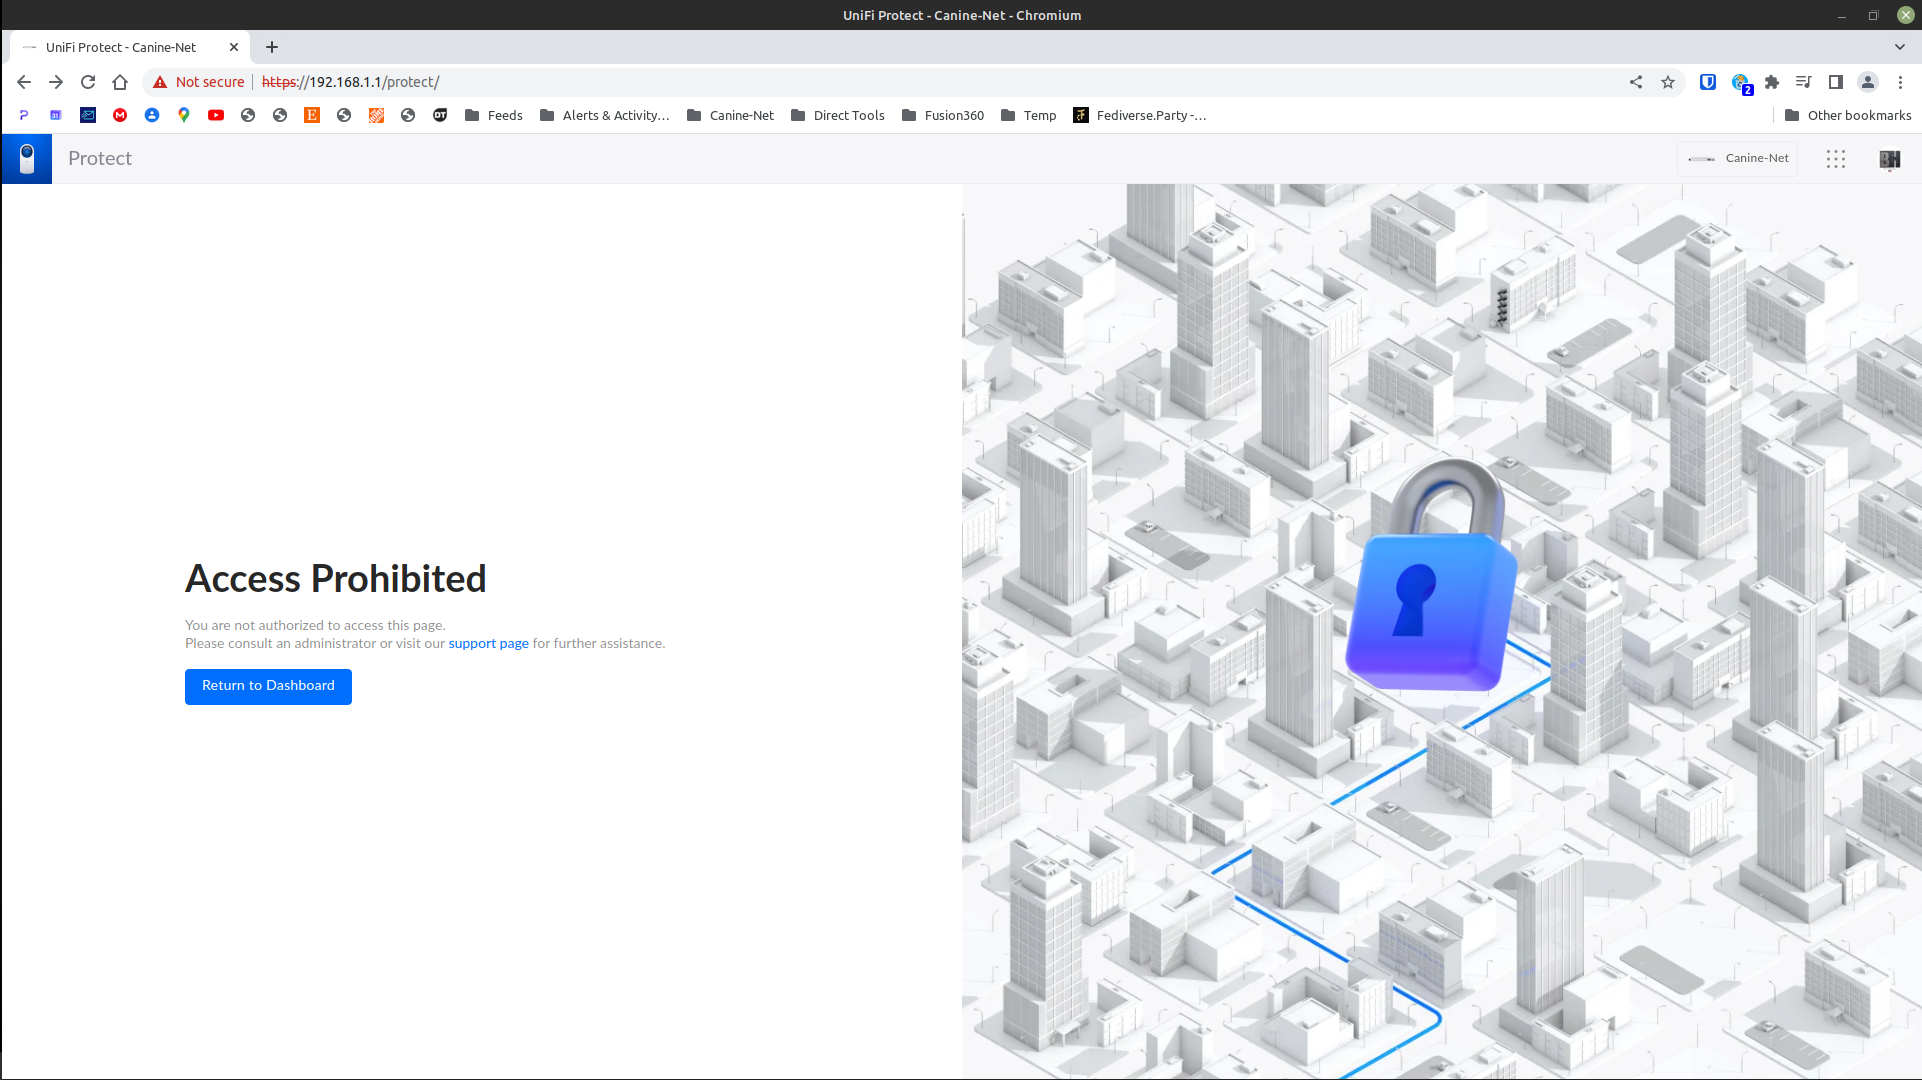Click the Not secure site warning
Image resolution: width=1922 pixels, height=1080 pixels.
pos(199,82)
